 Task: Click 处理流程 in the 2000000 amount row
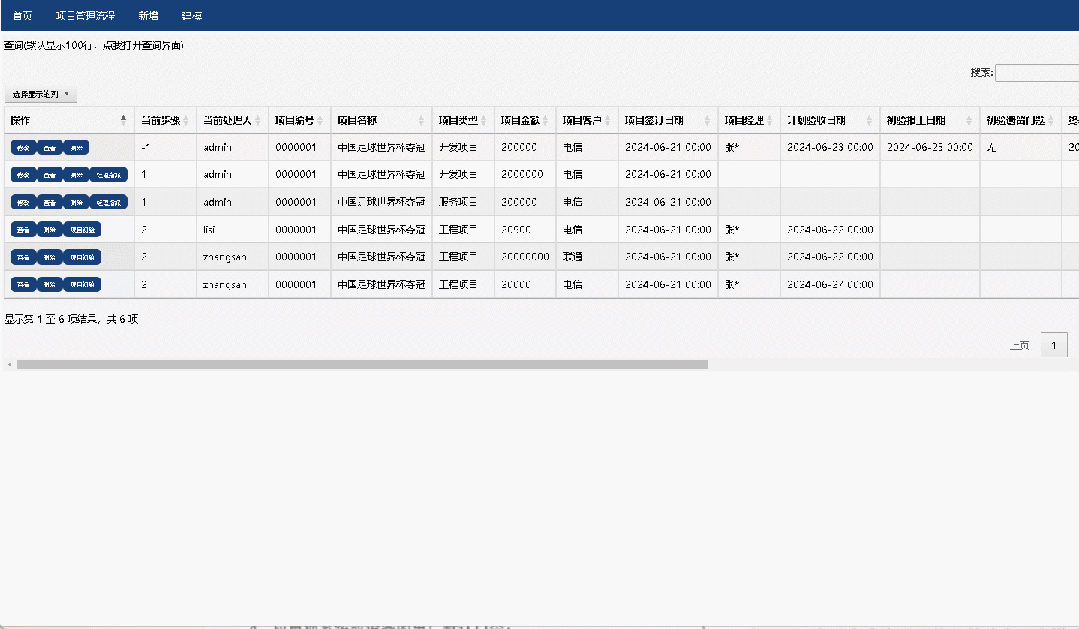point(109,175)
